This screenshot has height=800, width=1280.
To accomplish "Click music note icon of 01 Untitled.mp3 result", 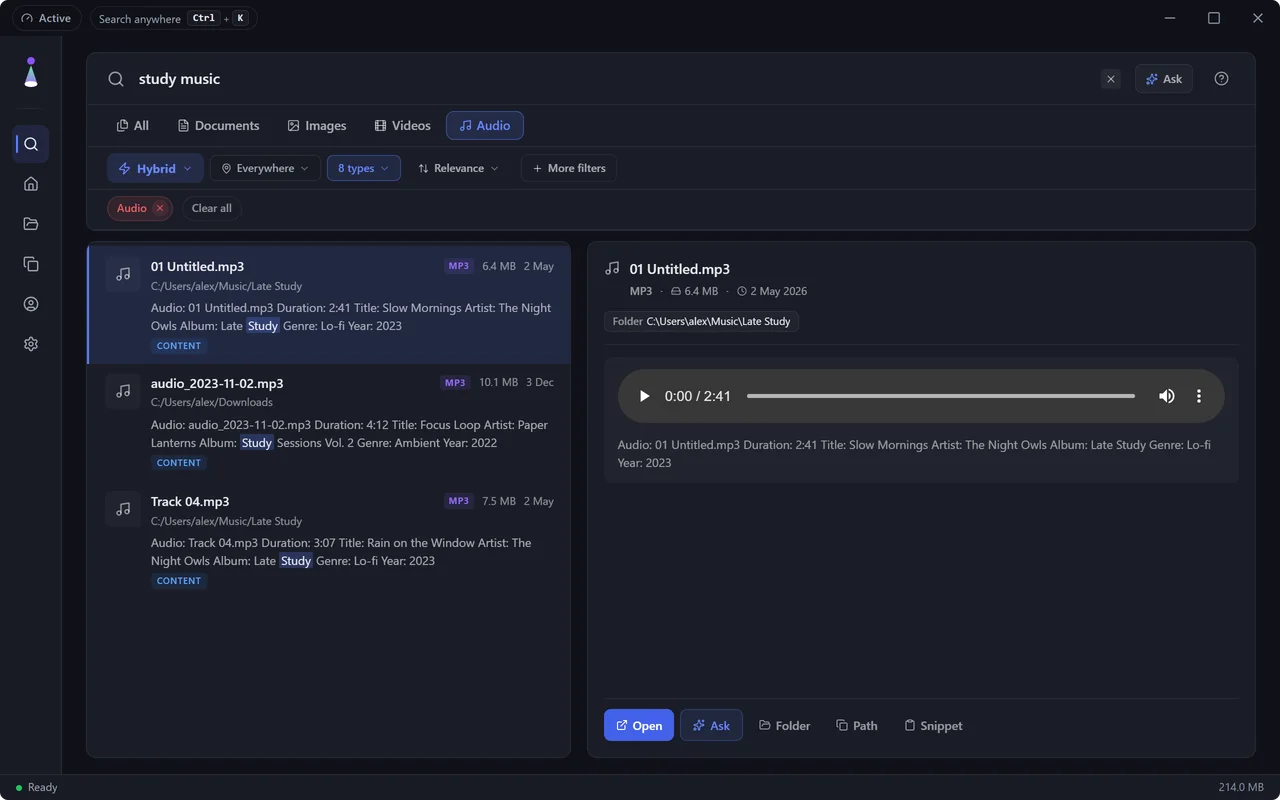I will [x=123, y=274].
